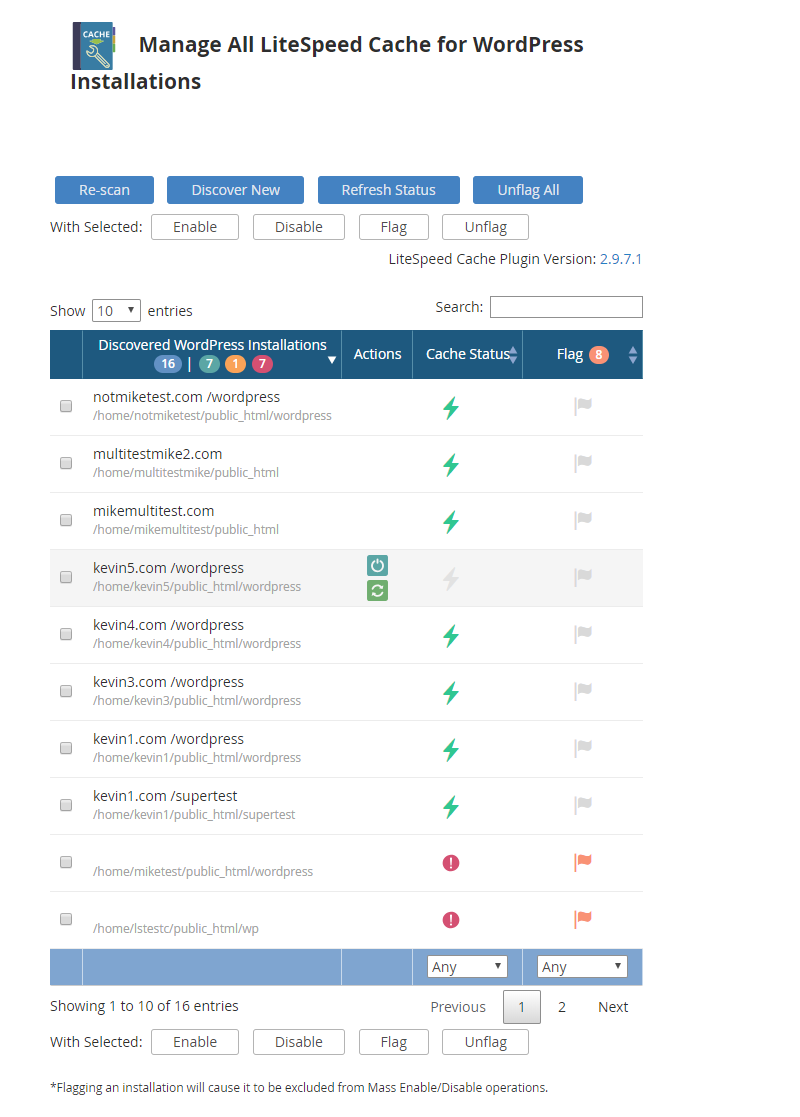800x1117 pixels.
Task: Go to page 2 of the results
Action: coord(562,1007)
